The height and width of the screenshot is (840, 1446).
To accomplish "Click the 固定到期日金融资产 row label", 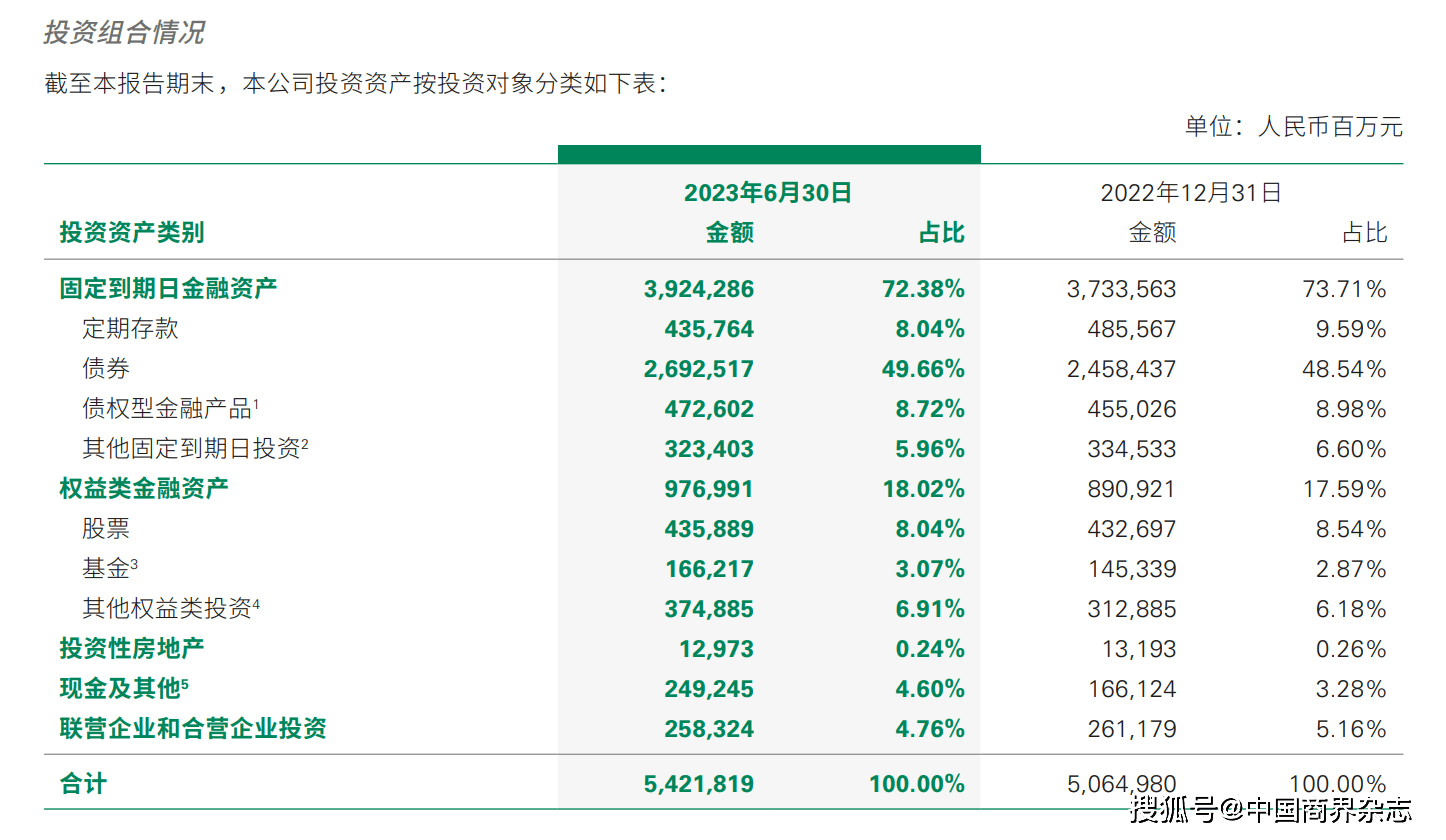I will 168,289.
